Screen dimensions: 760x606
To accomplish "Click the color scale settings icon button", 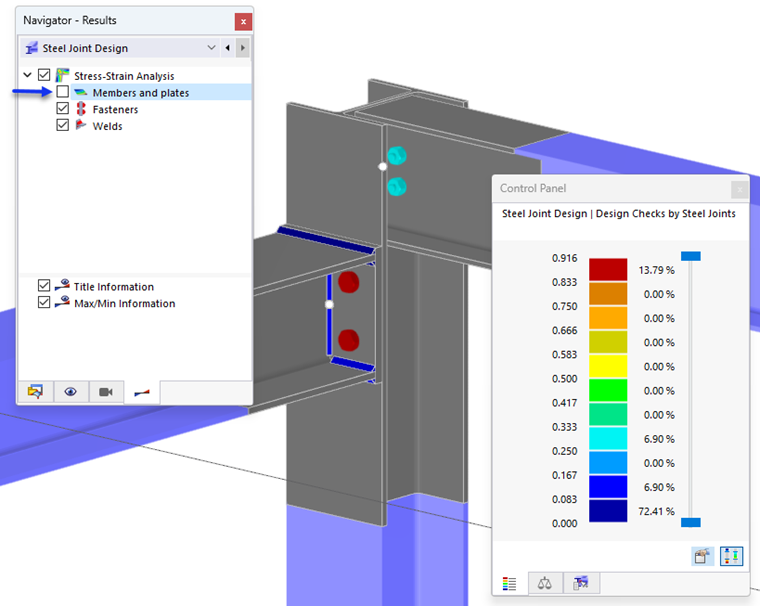I will 731,556.
